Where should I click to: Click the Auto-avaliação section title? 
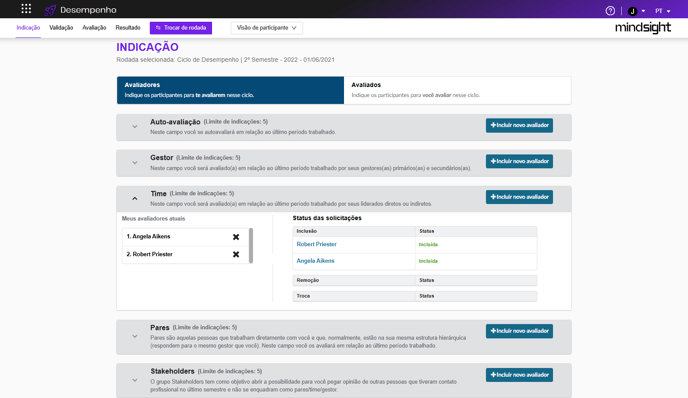click(175, 122)
